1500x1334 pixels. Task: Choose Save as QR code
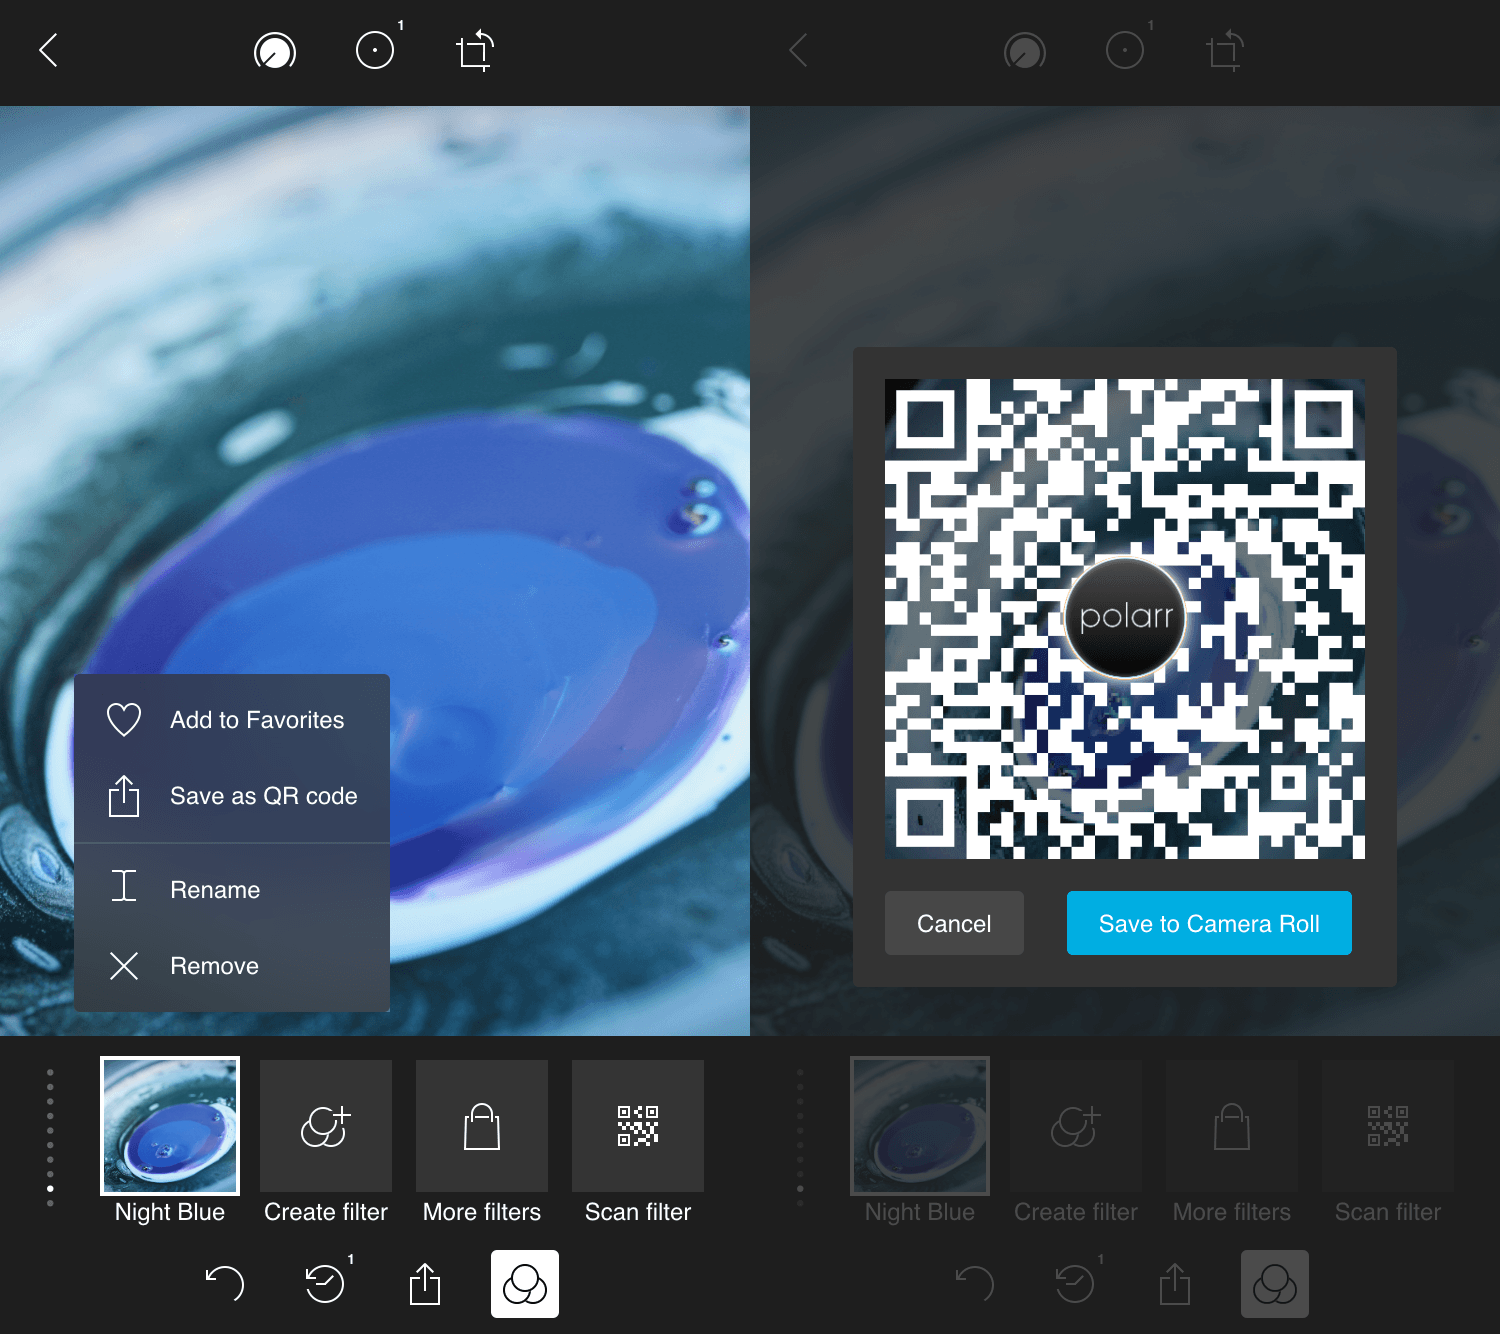pos(232,796)
